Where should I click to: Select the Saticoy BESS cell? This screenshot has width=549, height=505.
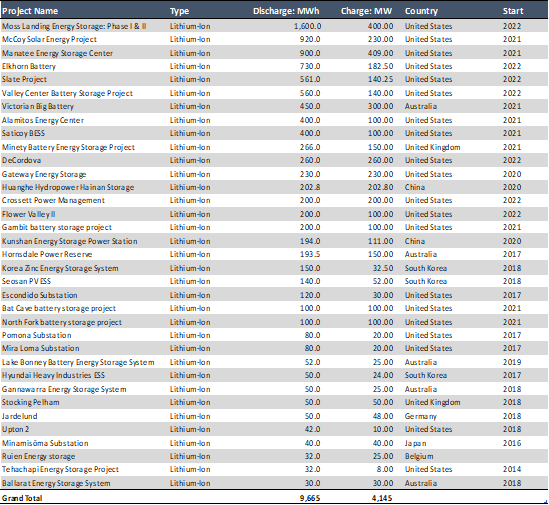[23, 133]
